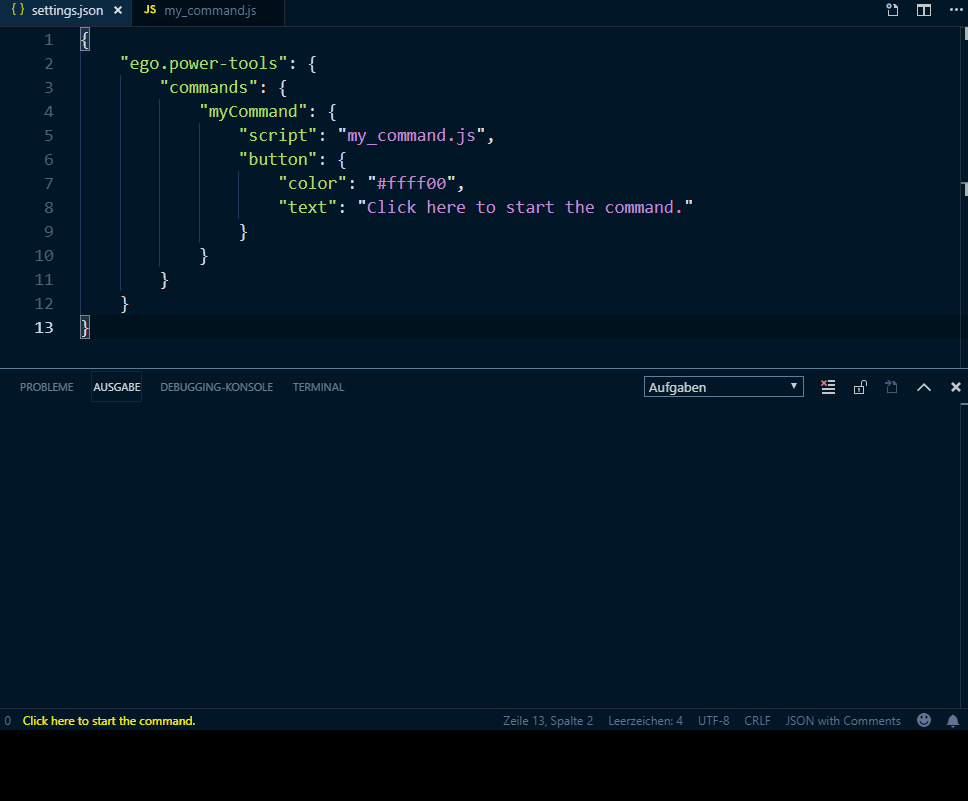This screenshot has width=968, height=801.
Task: Open the DEBUGGING-KONSOLE view
Action: [x=216, y=387]
